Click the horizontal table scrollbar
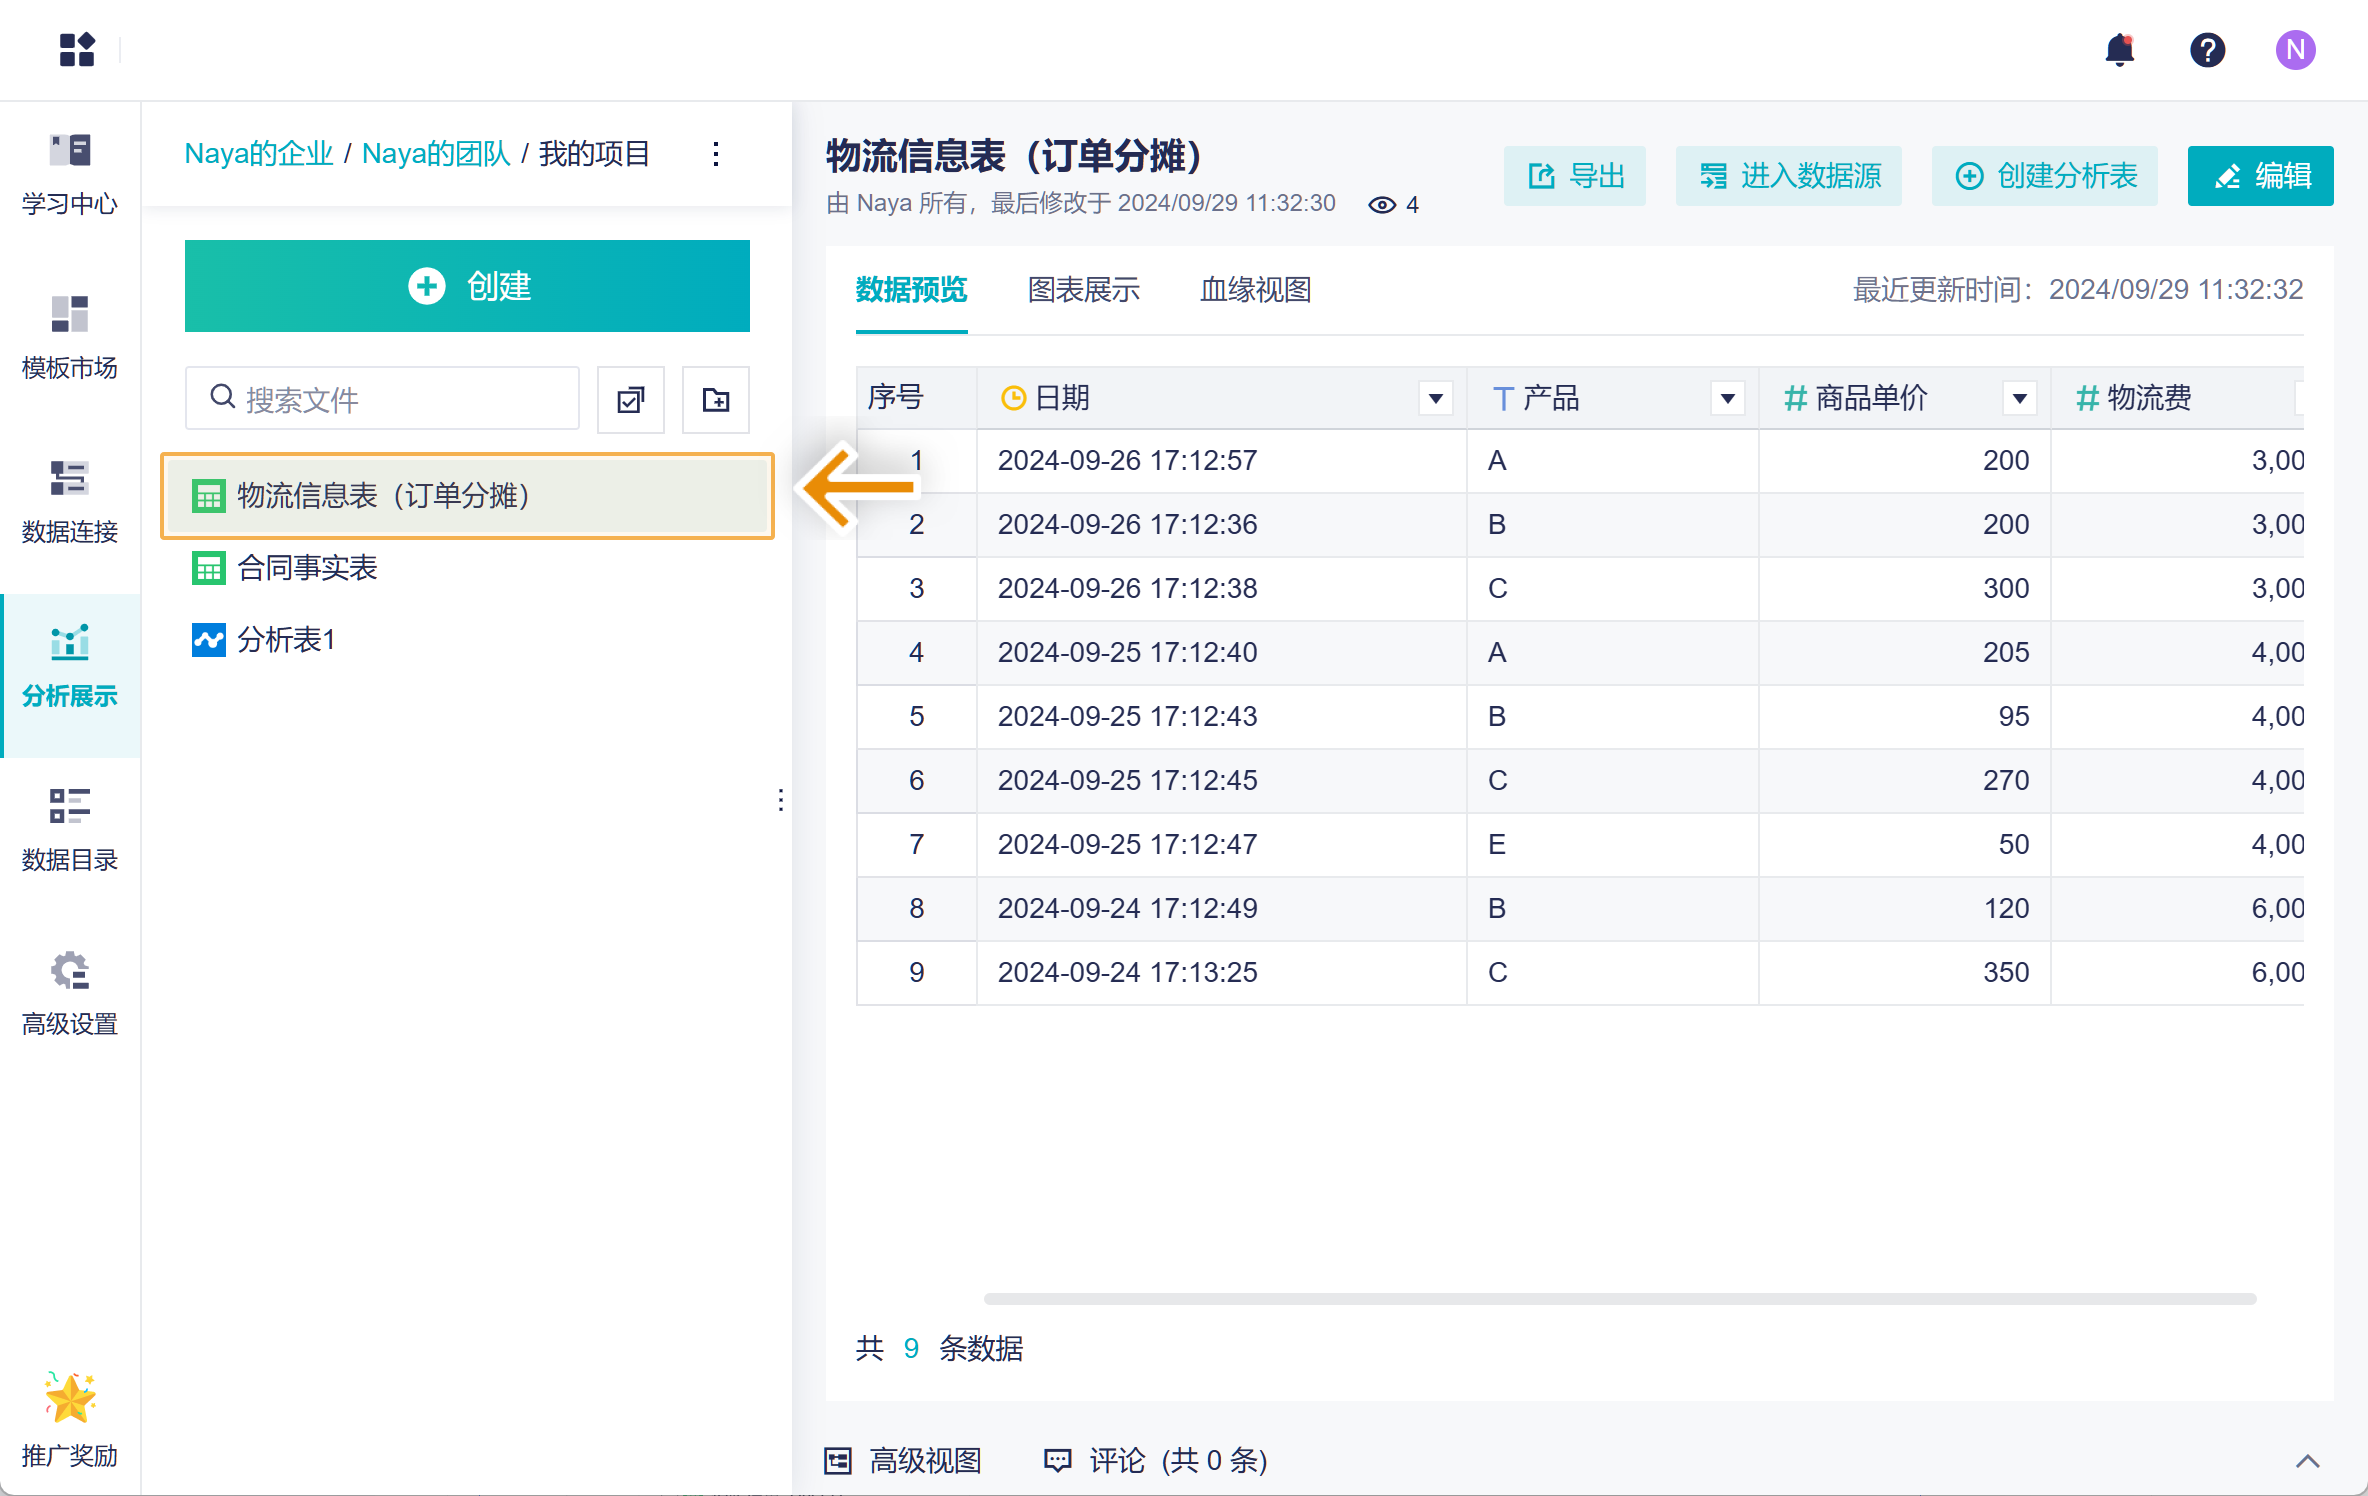 click(1620, 1298)
